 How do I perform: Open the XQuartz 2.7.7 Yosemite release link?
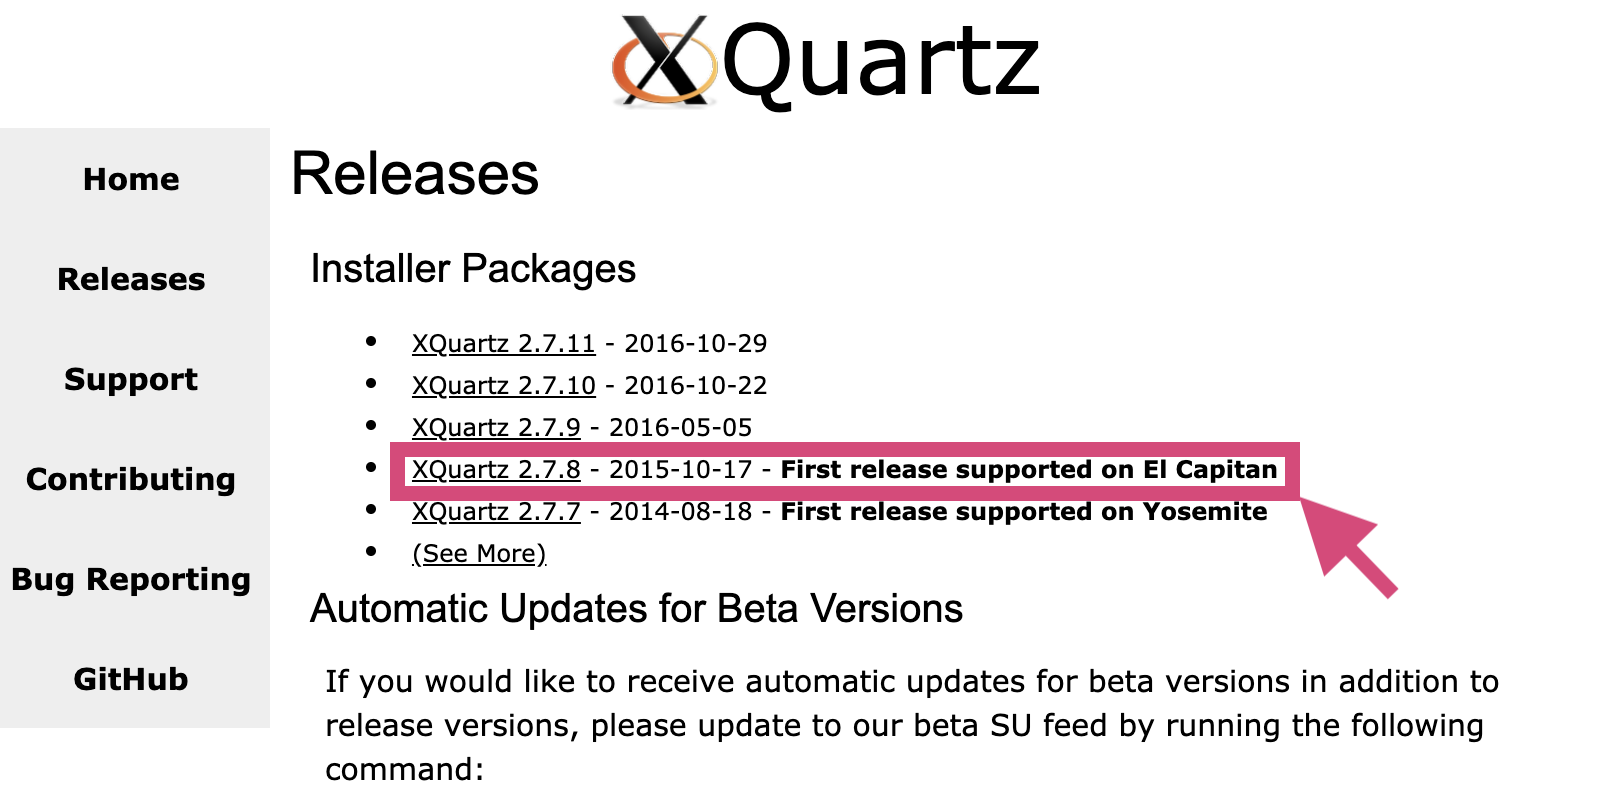[x=496, y=512]
